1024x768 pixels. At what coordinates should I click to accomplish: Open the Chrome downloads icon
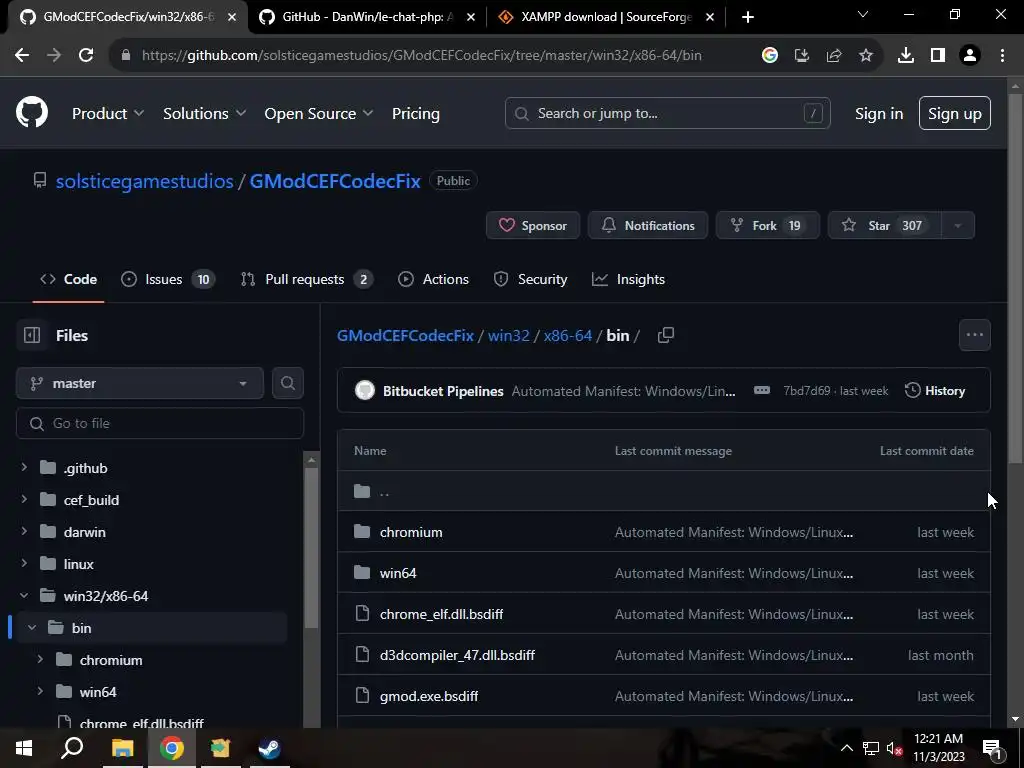[905, 56]
